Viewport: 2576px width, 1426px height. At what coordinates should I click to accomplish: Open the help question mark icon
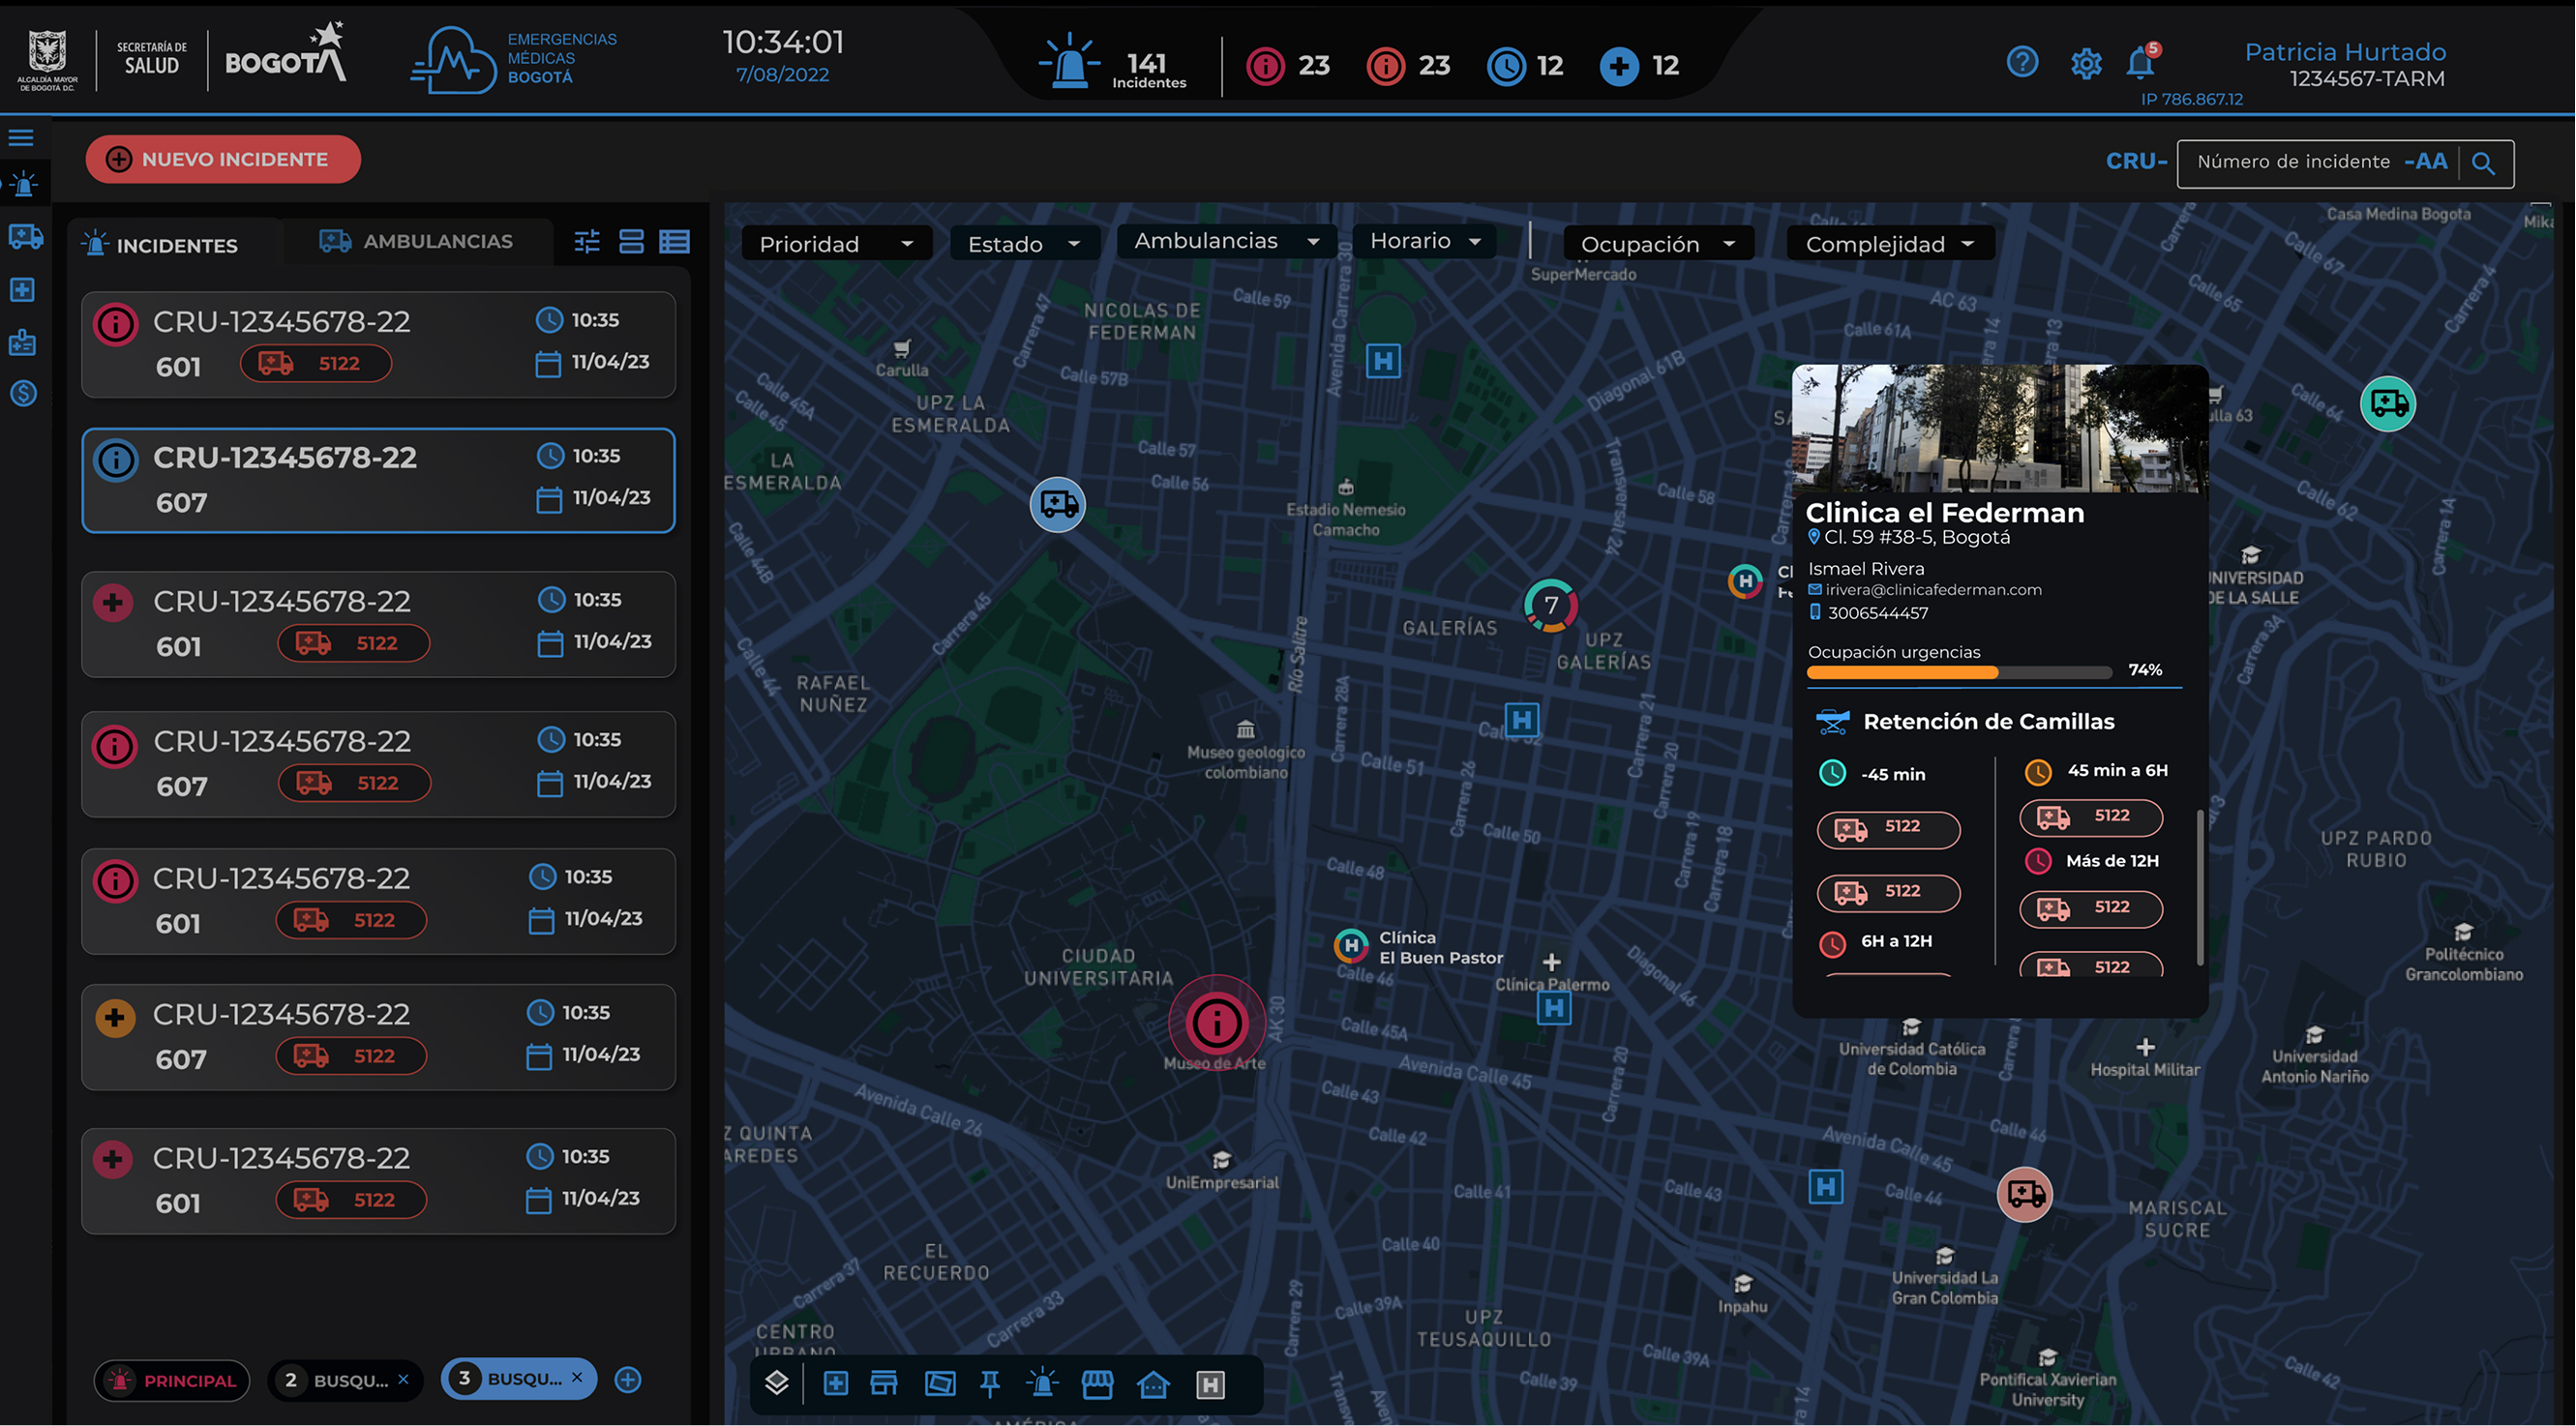tap(2022, 62)
